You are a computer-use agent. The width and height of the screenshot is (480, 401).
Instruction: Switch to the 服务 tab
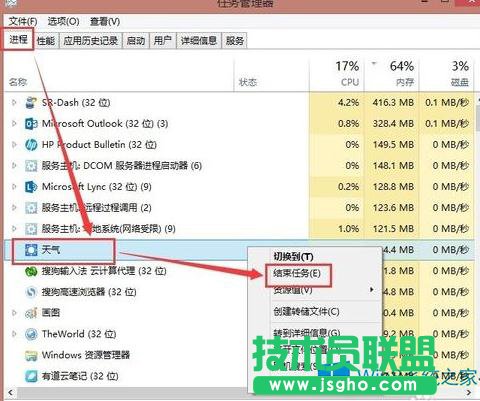[x=235, y=41]
